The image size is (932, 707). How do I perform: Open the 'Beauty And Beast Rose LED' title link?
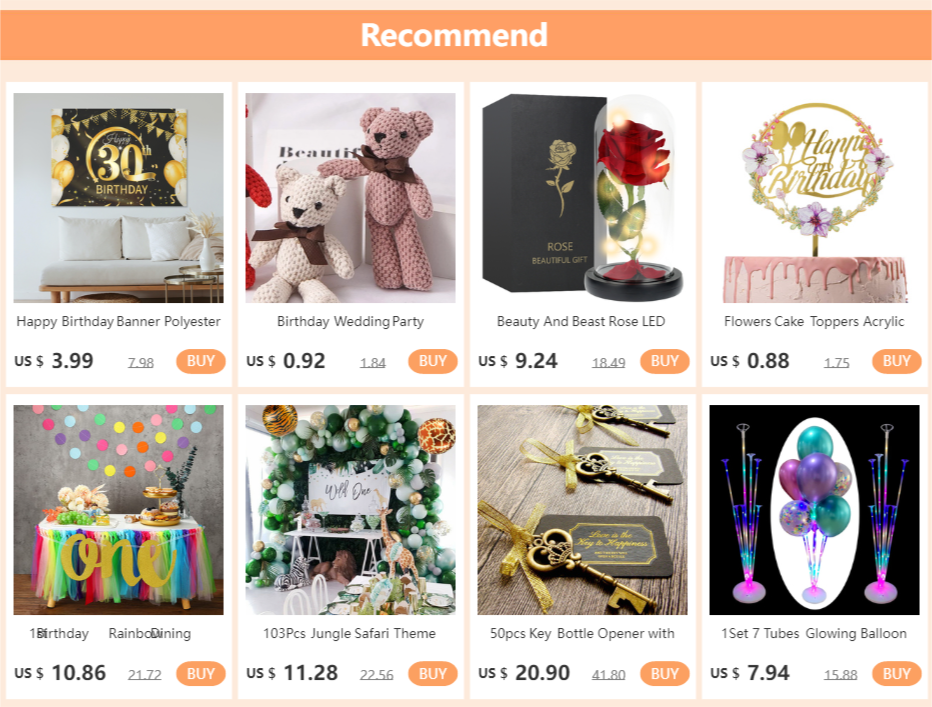click(581, 321)
